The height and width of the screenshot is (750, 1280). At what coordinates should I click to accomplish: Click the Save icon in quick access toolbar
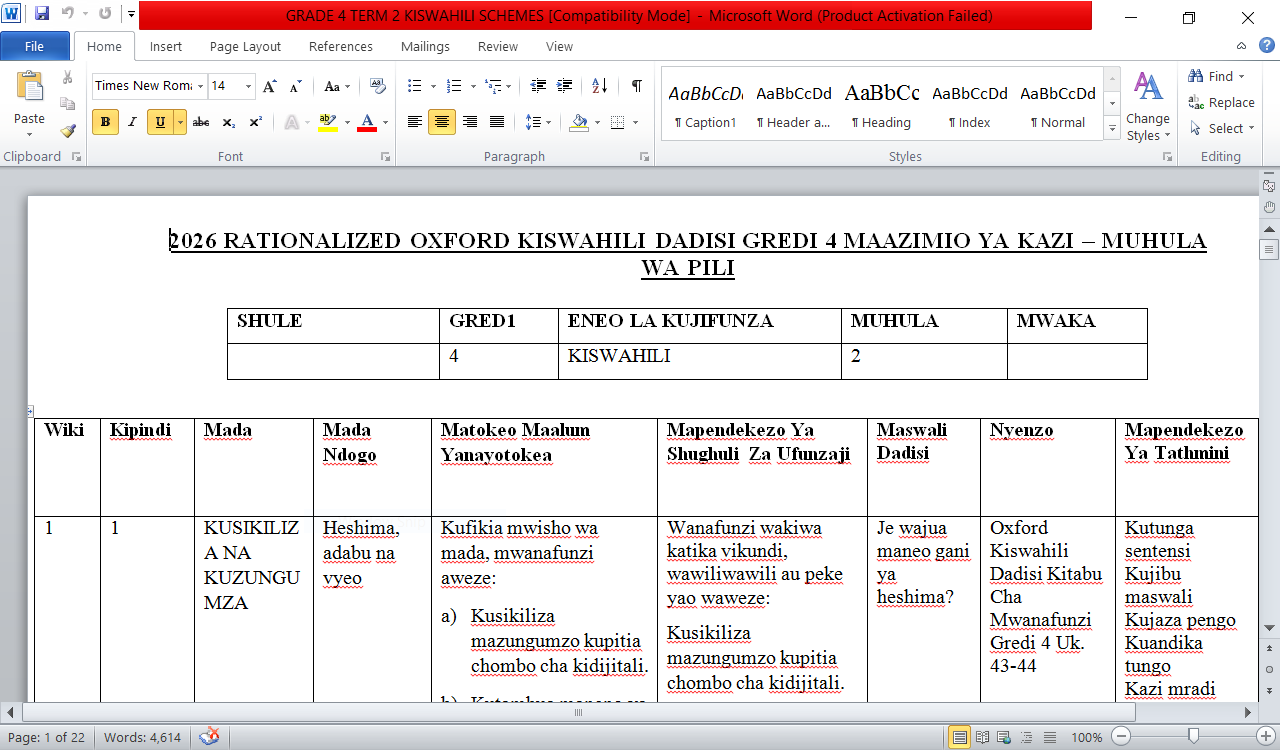42,15
